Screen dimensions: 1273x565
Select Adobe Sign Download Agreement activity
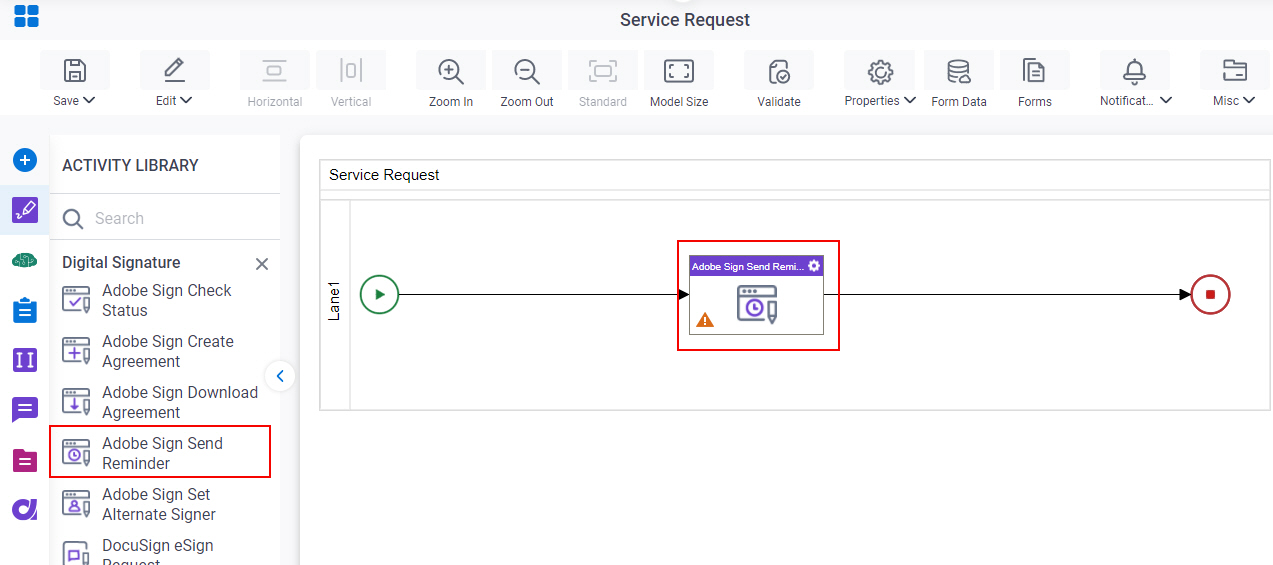[160, 402]
